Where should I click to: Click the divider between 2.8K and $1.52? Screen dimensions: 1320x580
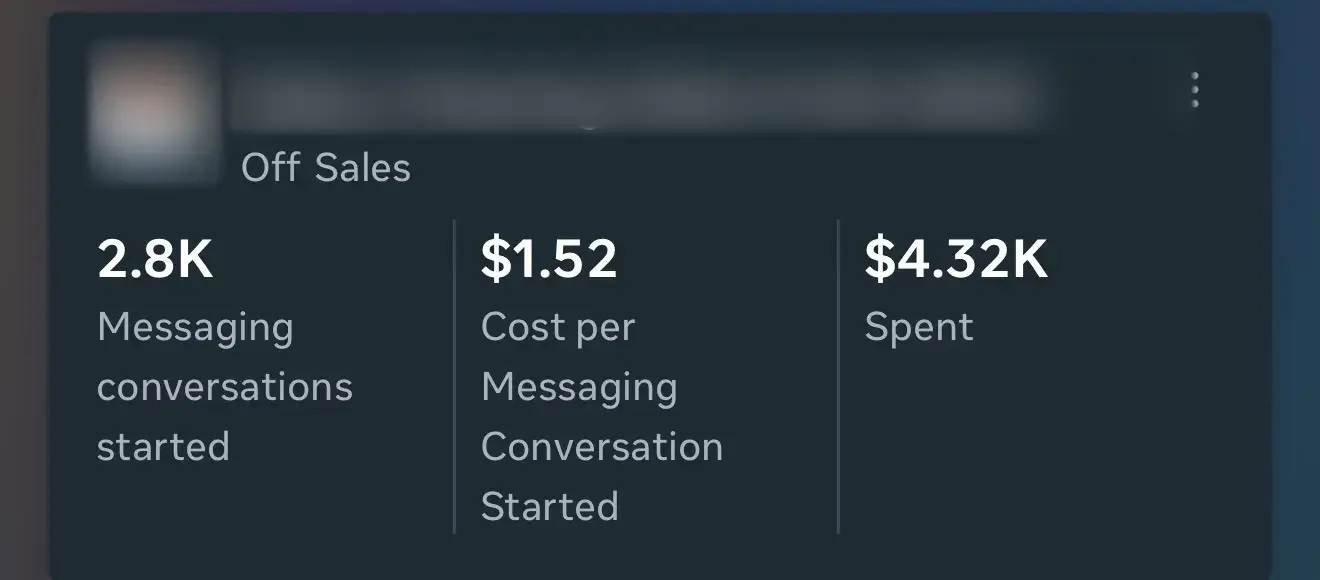[x=455, y=376]
